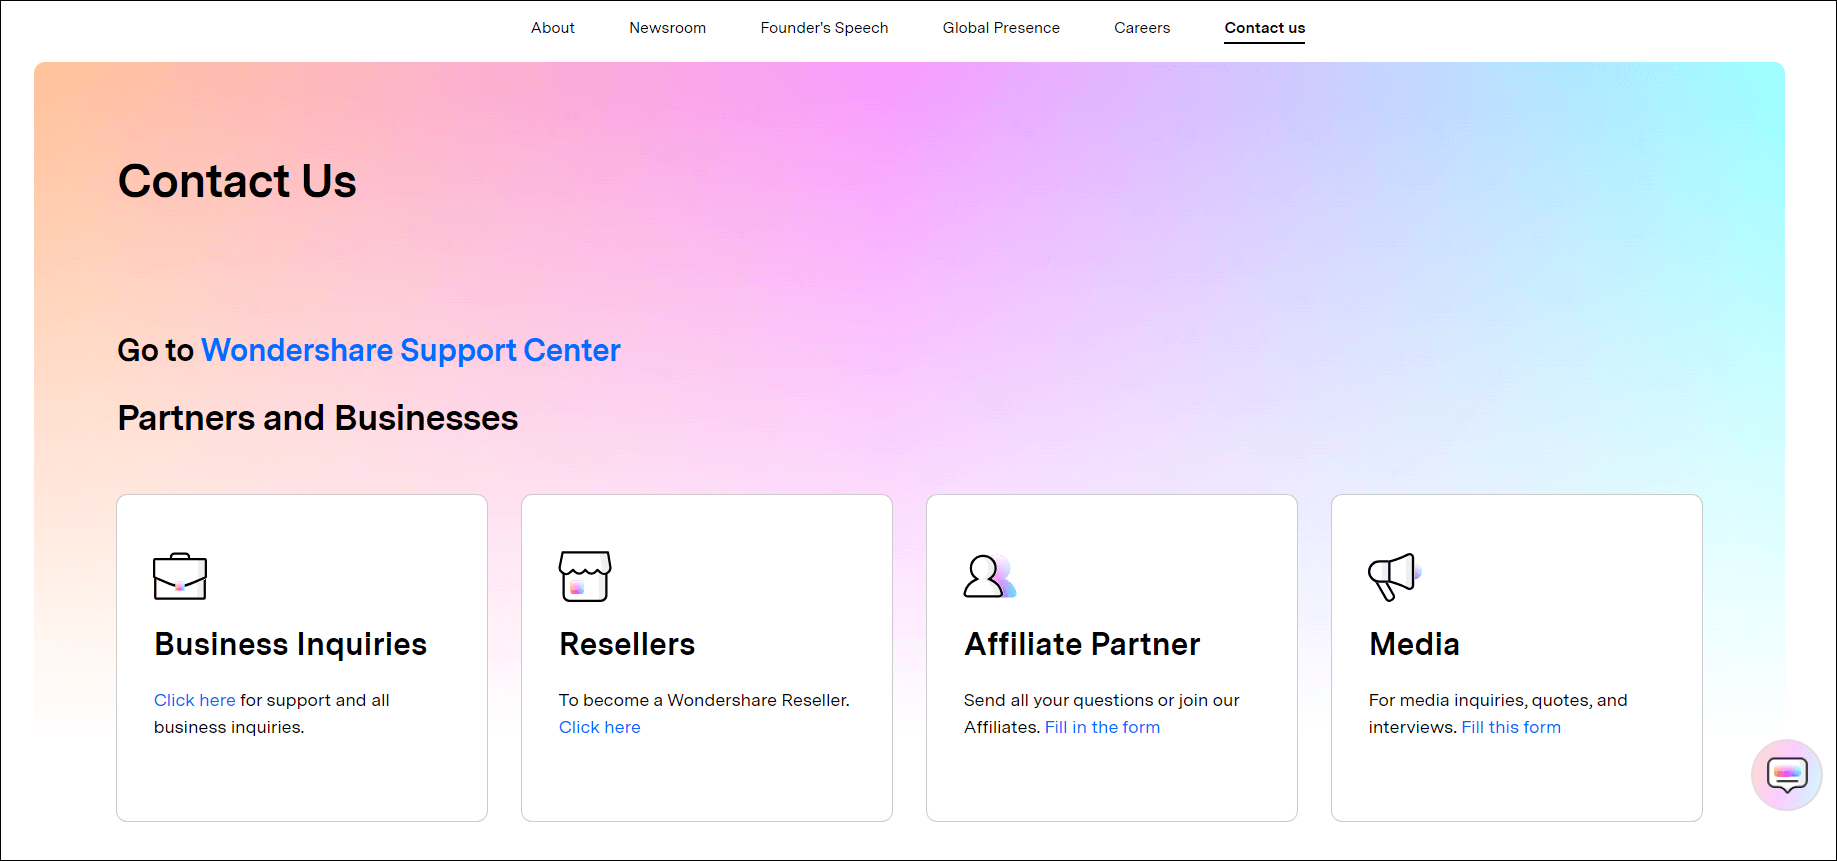Open the About menu item
This screenshot has width=1837, height=861.
pyautogui.click(x=553, y=28)
